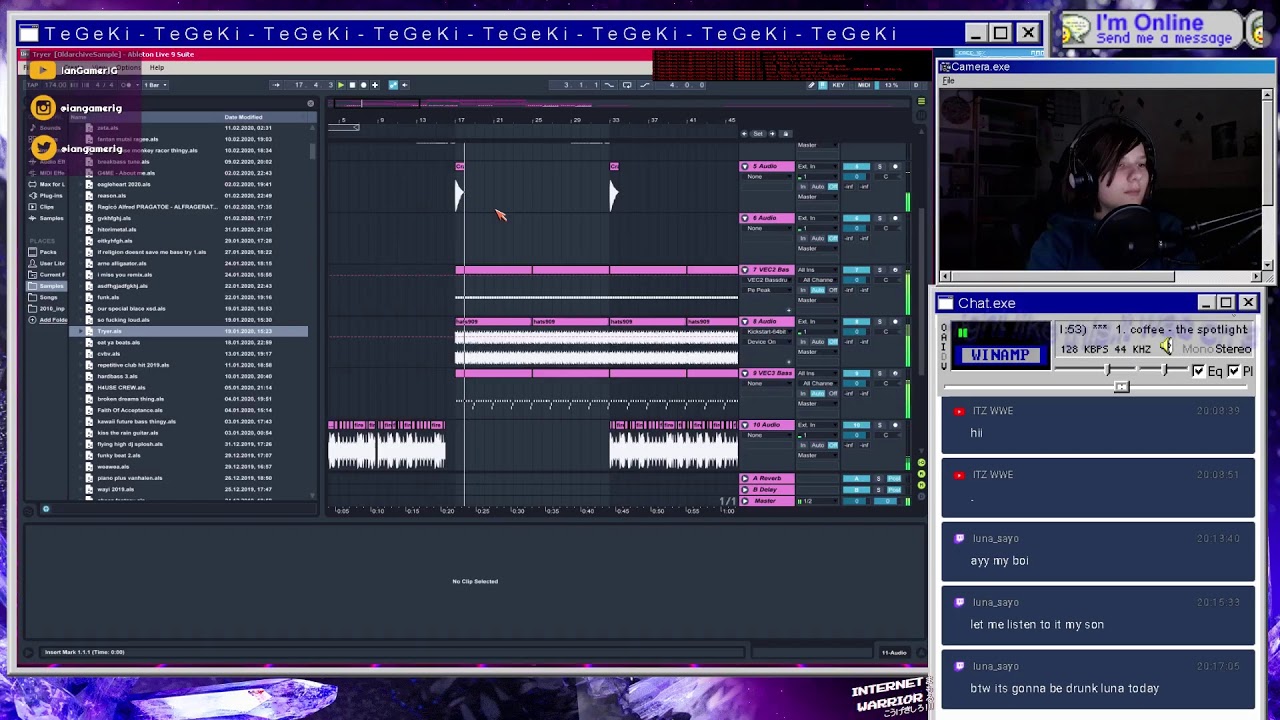Click the 11-Audio track status label
1280x720 pixels.
tap(893, 653)
